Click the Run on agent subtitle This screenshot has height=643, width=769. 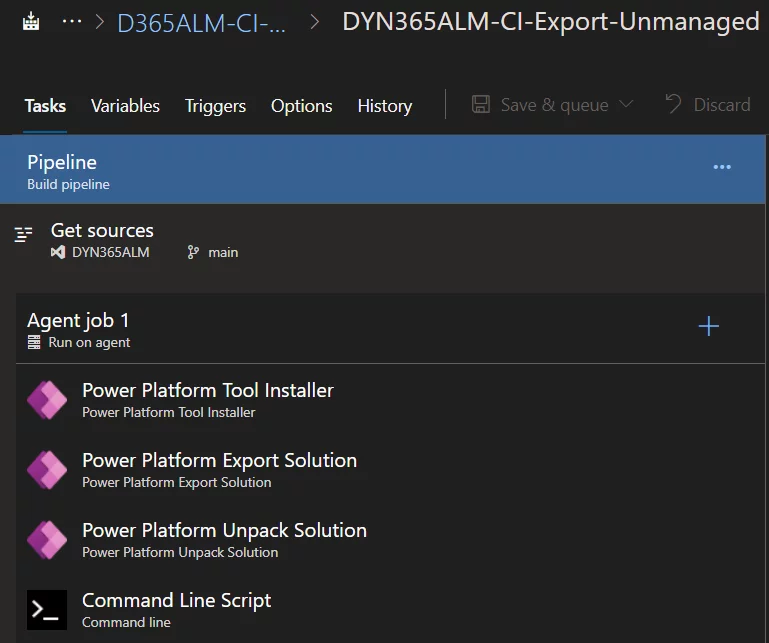pos(89,342)
